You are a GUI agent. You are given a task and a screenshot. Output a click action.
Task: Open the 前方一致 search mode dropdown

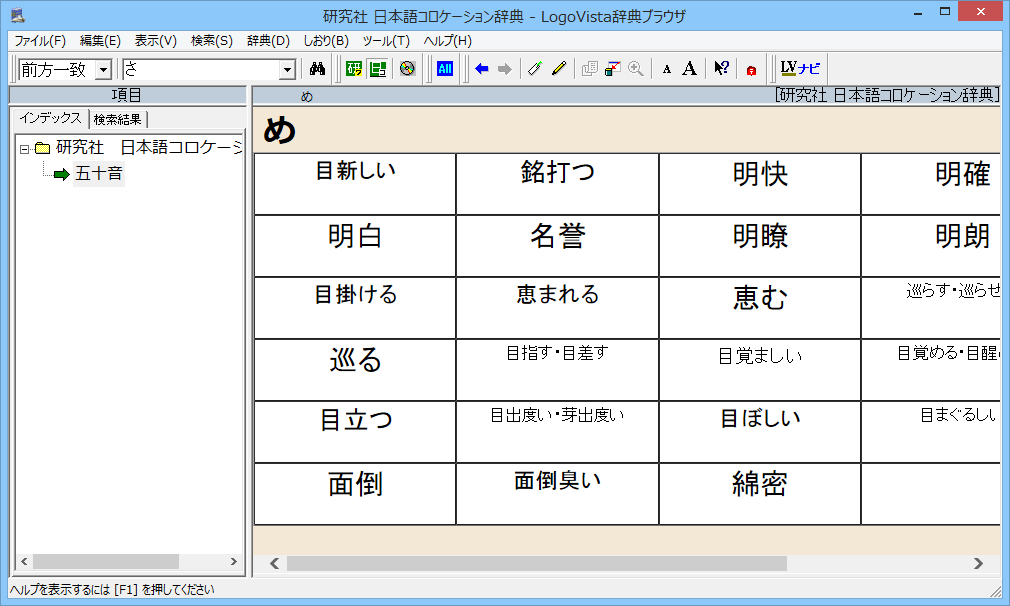coord(103,70)
